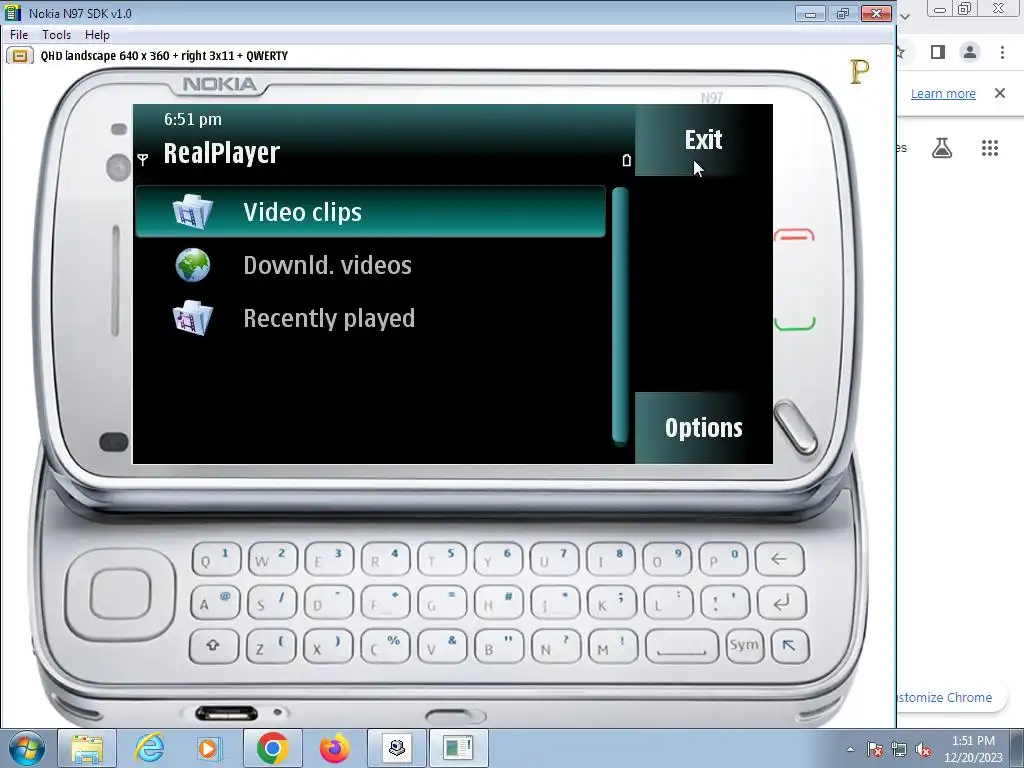Open Windows Media Player from the taskbar
The image size is (1024, 768).
coord(209,748)
